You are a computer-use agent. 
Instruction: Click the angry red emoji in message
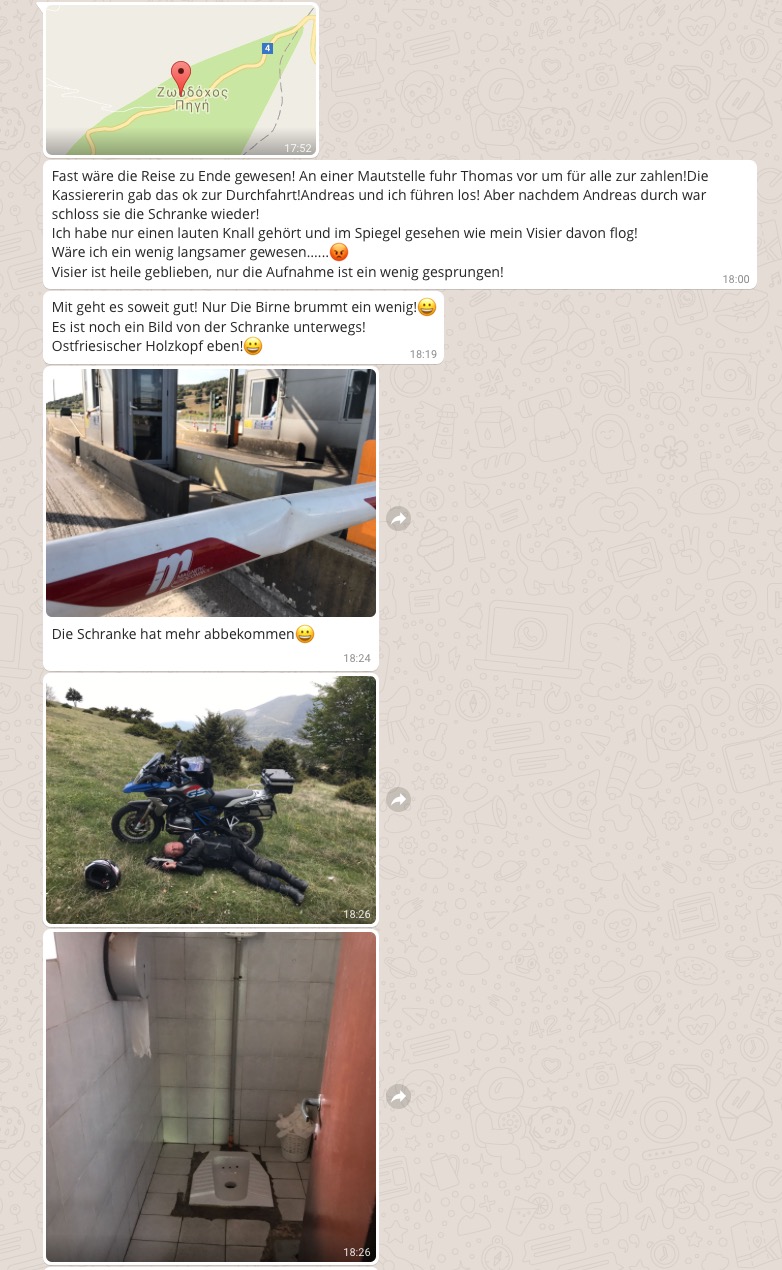pos(339,252)
